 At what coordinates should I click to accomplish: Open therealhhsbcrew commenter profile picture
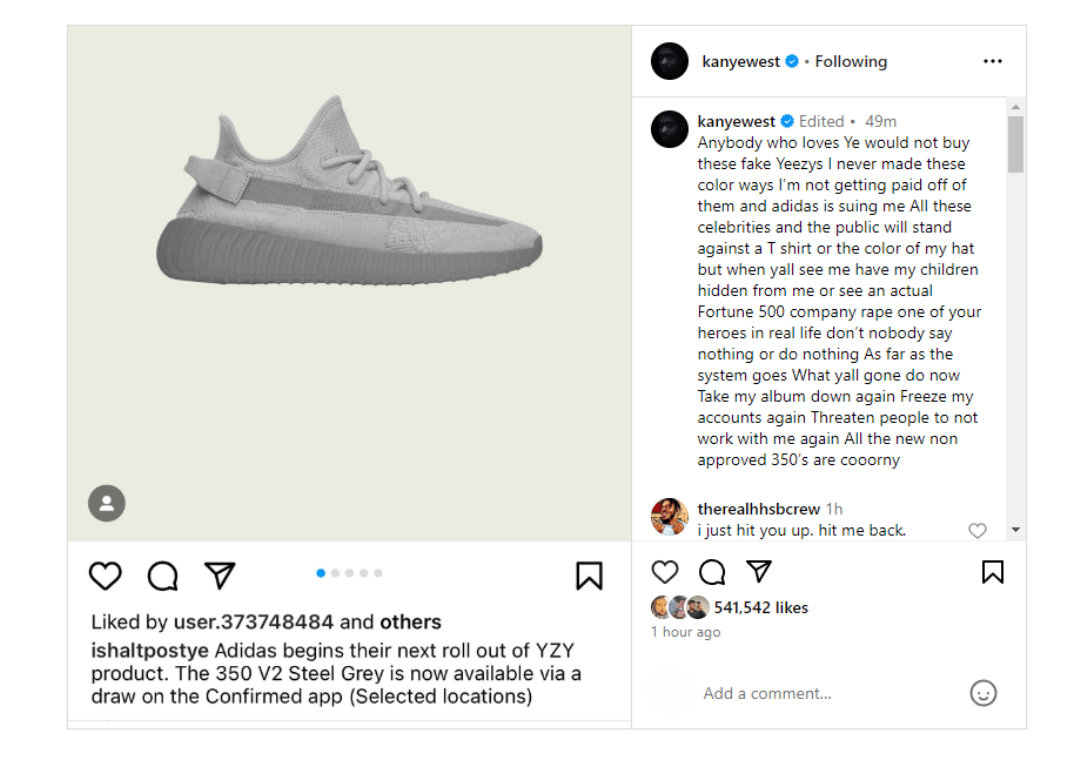coord(670,517)
